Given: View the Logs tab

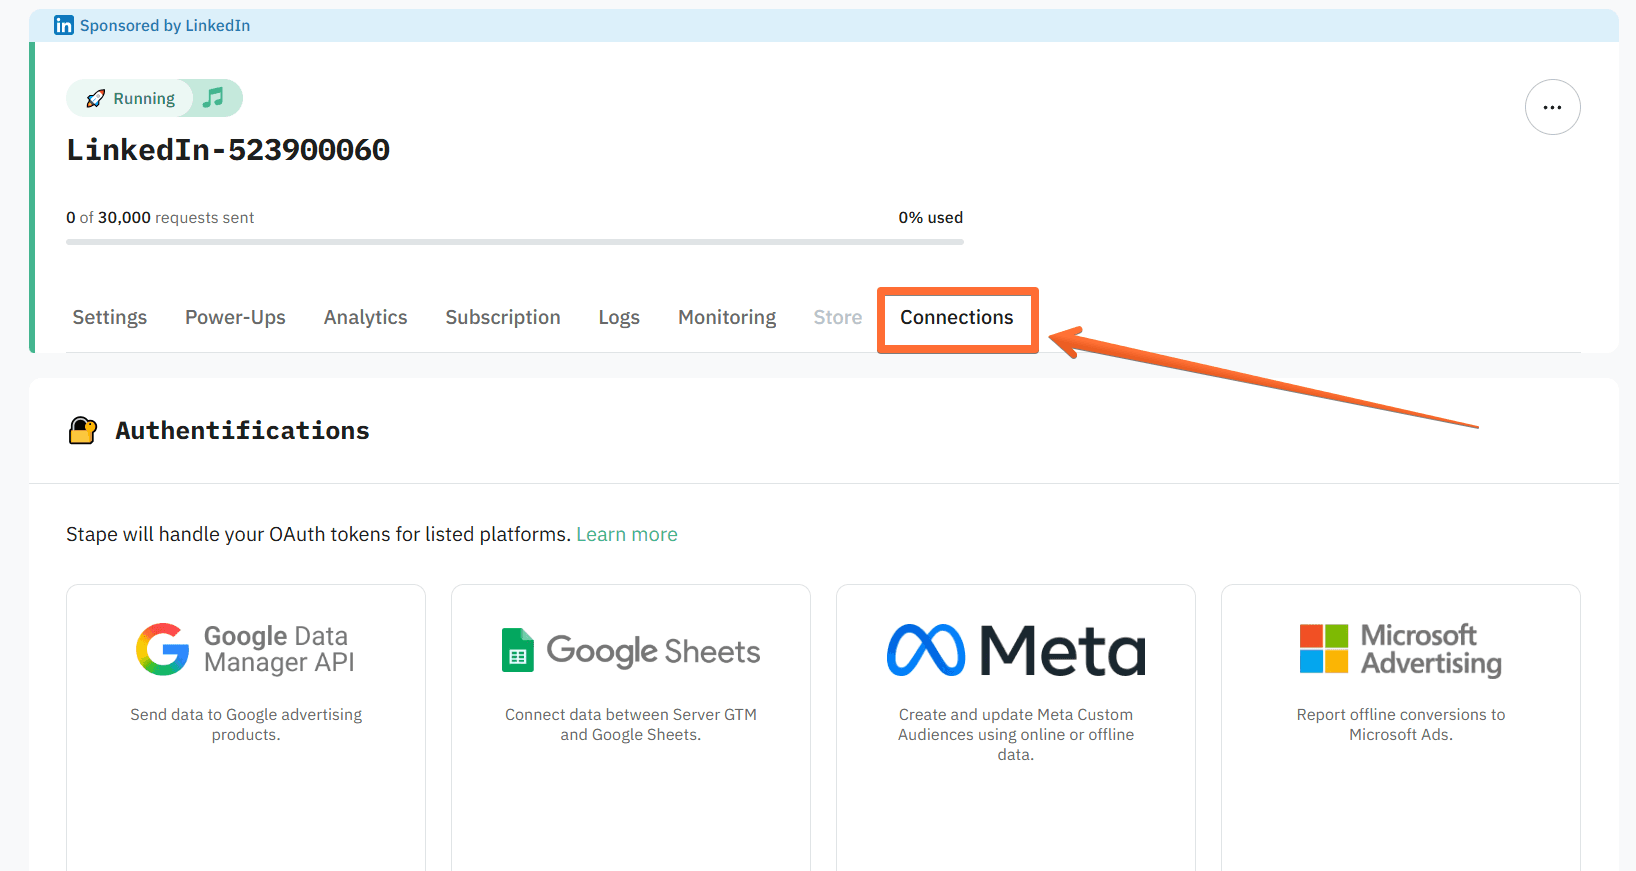Looking at the screenshot, I should [x=619, y=317].
